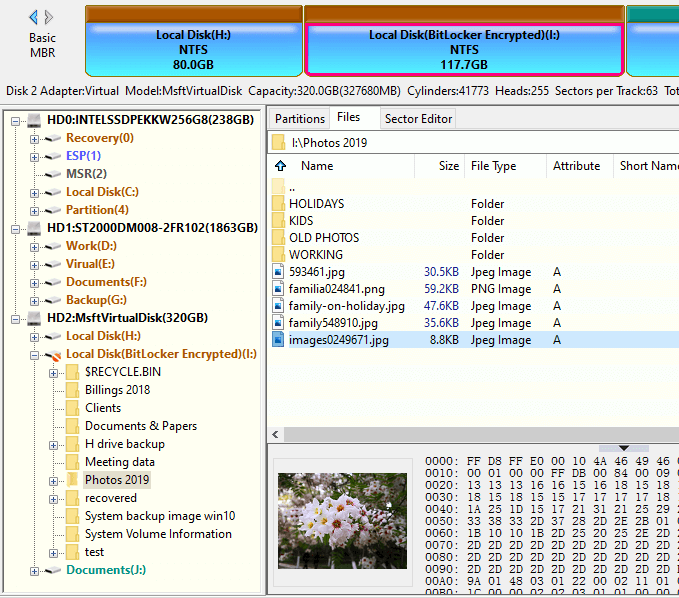Click the familia024841.png file icon
The image size is (679, 598).
click(x=279, y=289)
